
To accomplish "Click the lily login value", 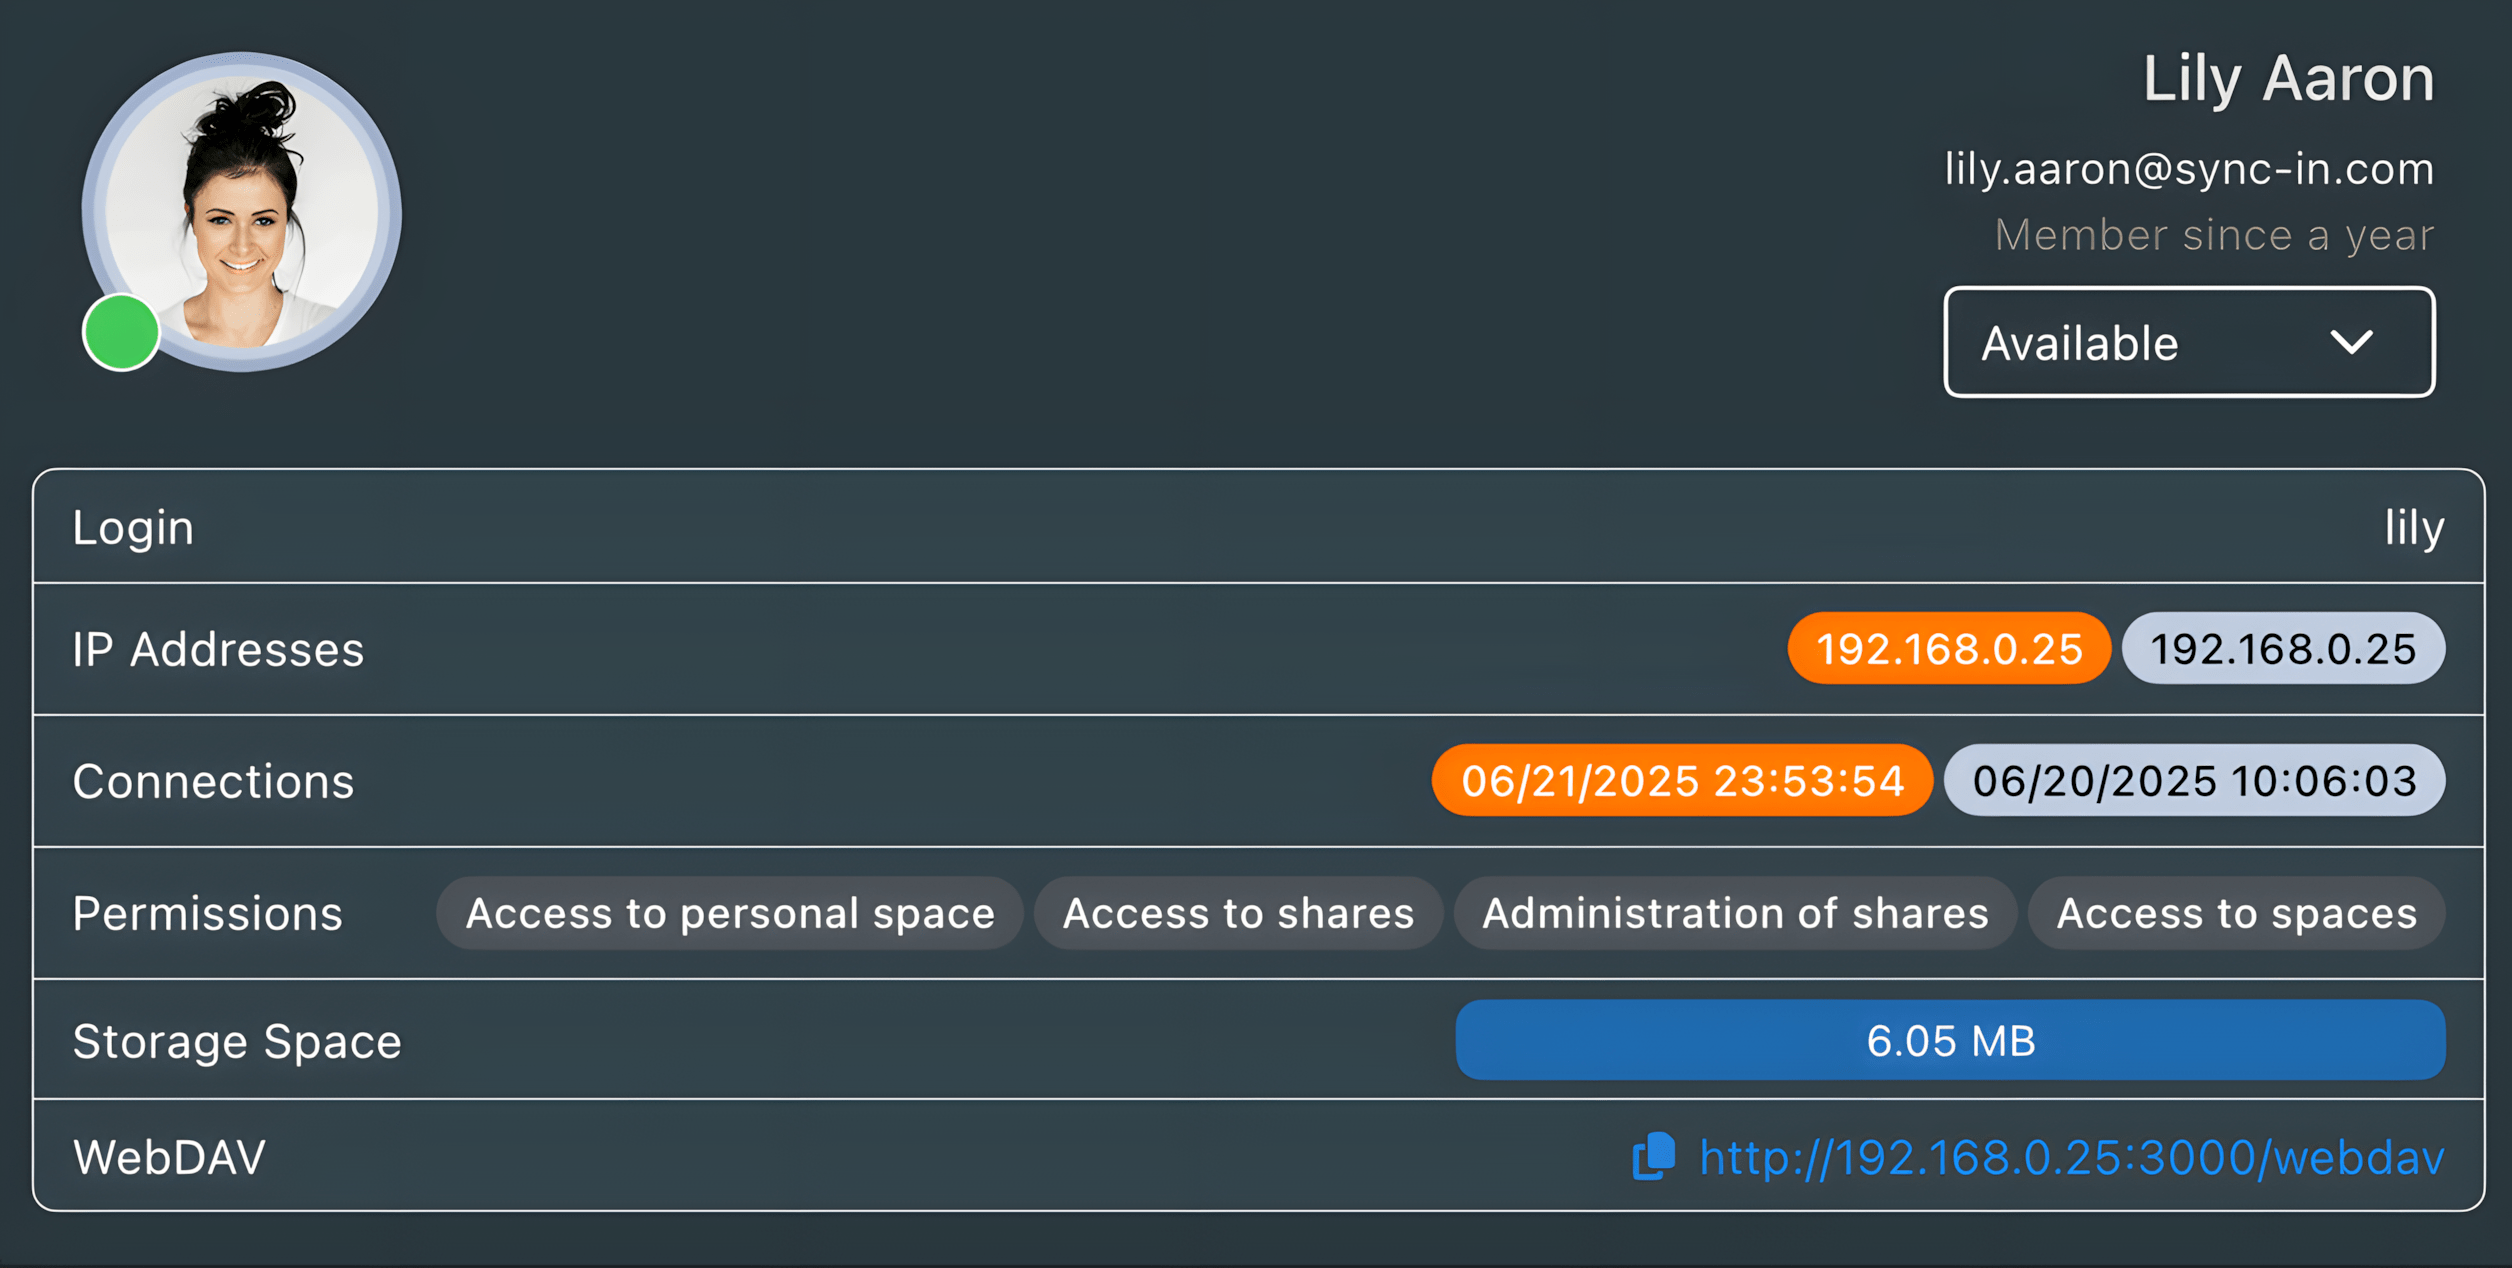I will pos(2414,527).
